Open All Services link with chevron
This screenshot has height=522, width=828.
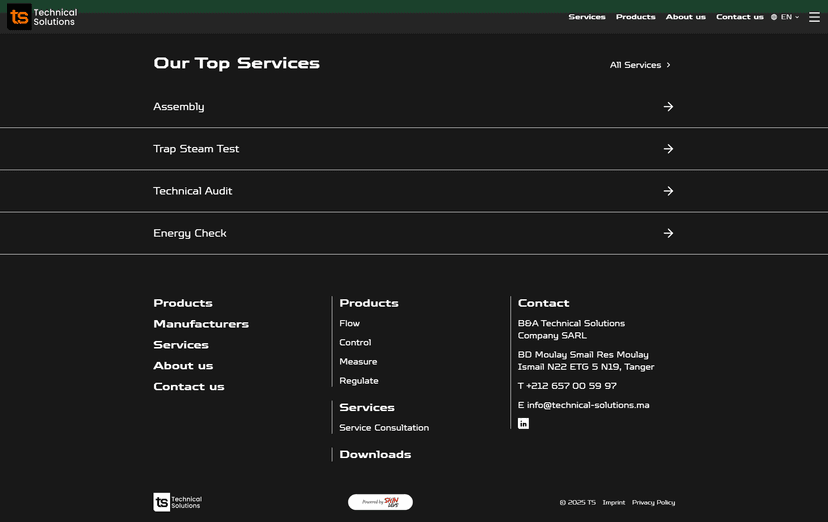640,65
